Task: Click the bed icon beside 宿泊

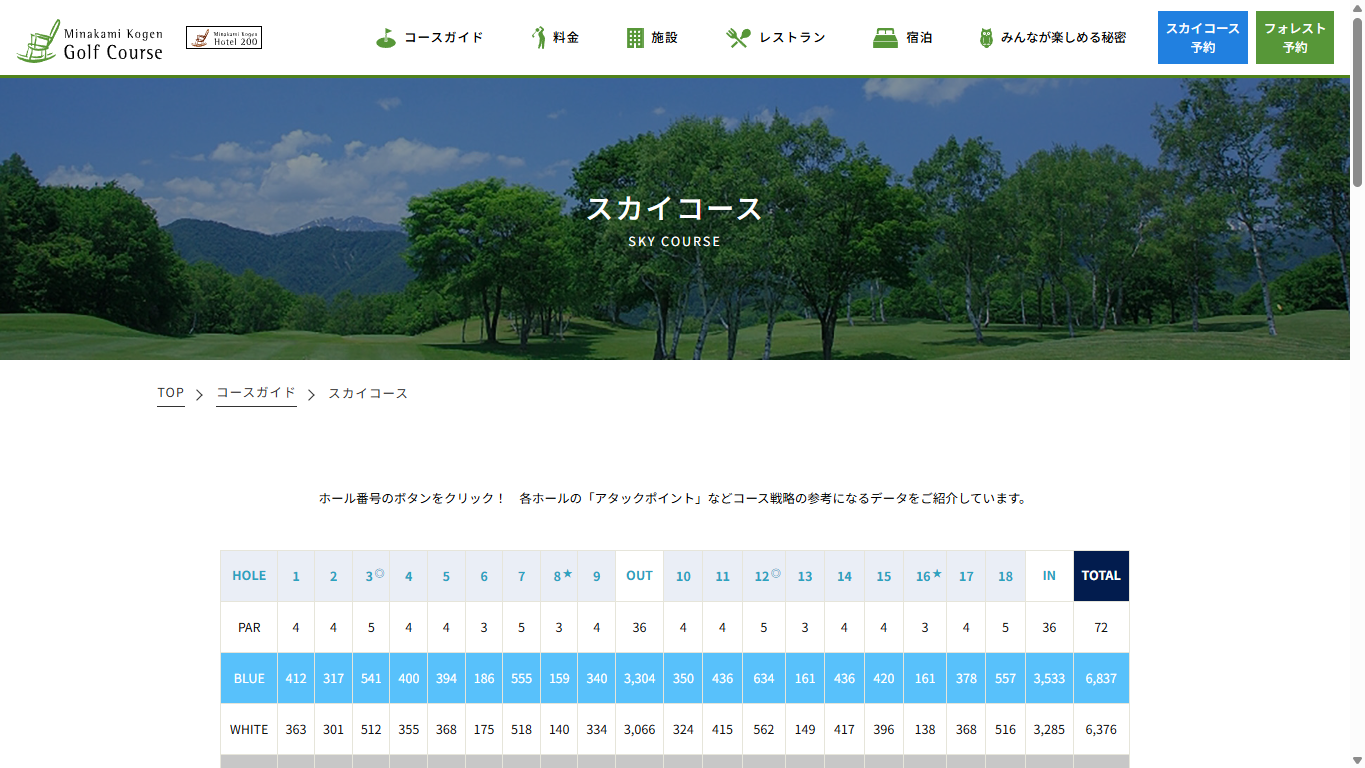Action: pyautogui.click(x=885, y=38)
